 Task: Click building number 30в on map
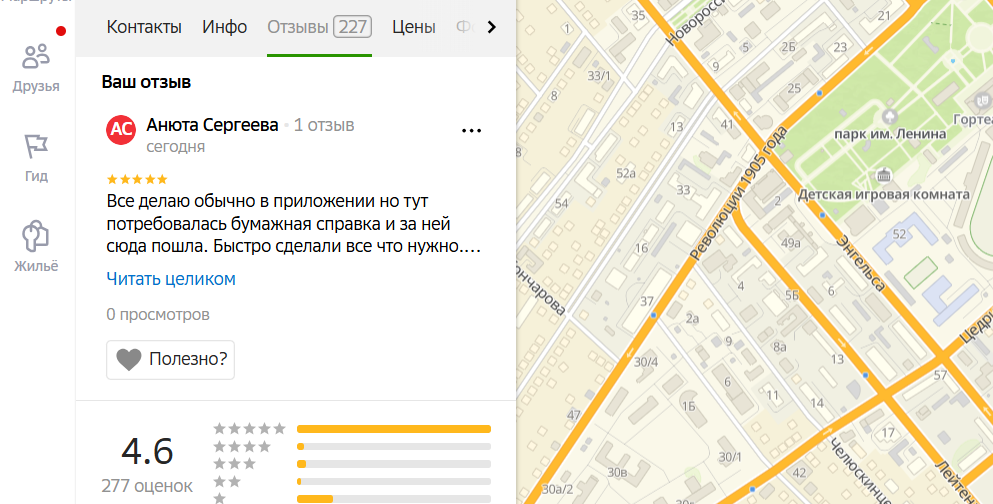pos(617,472)
